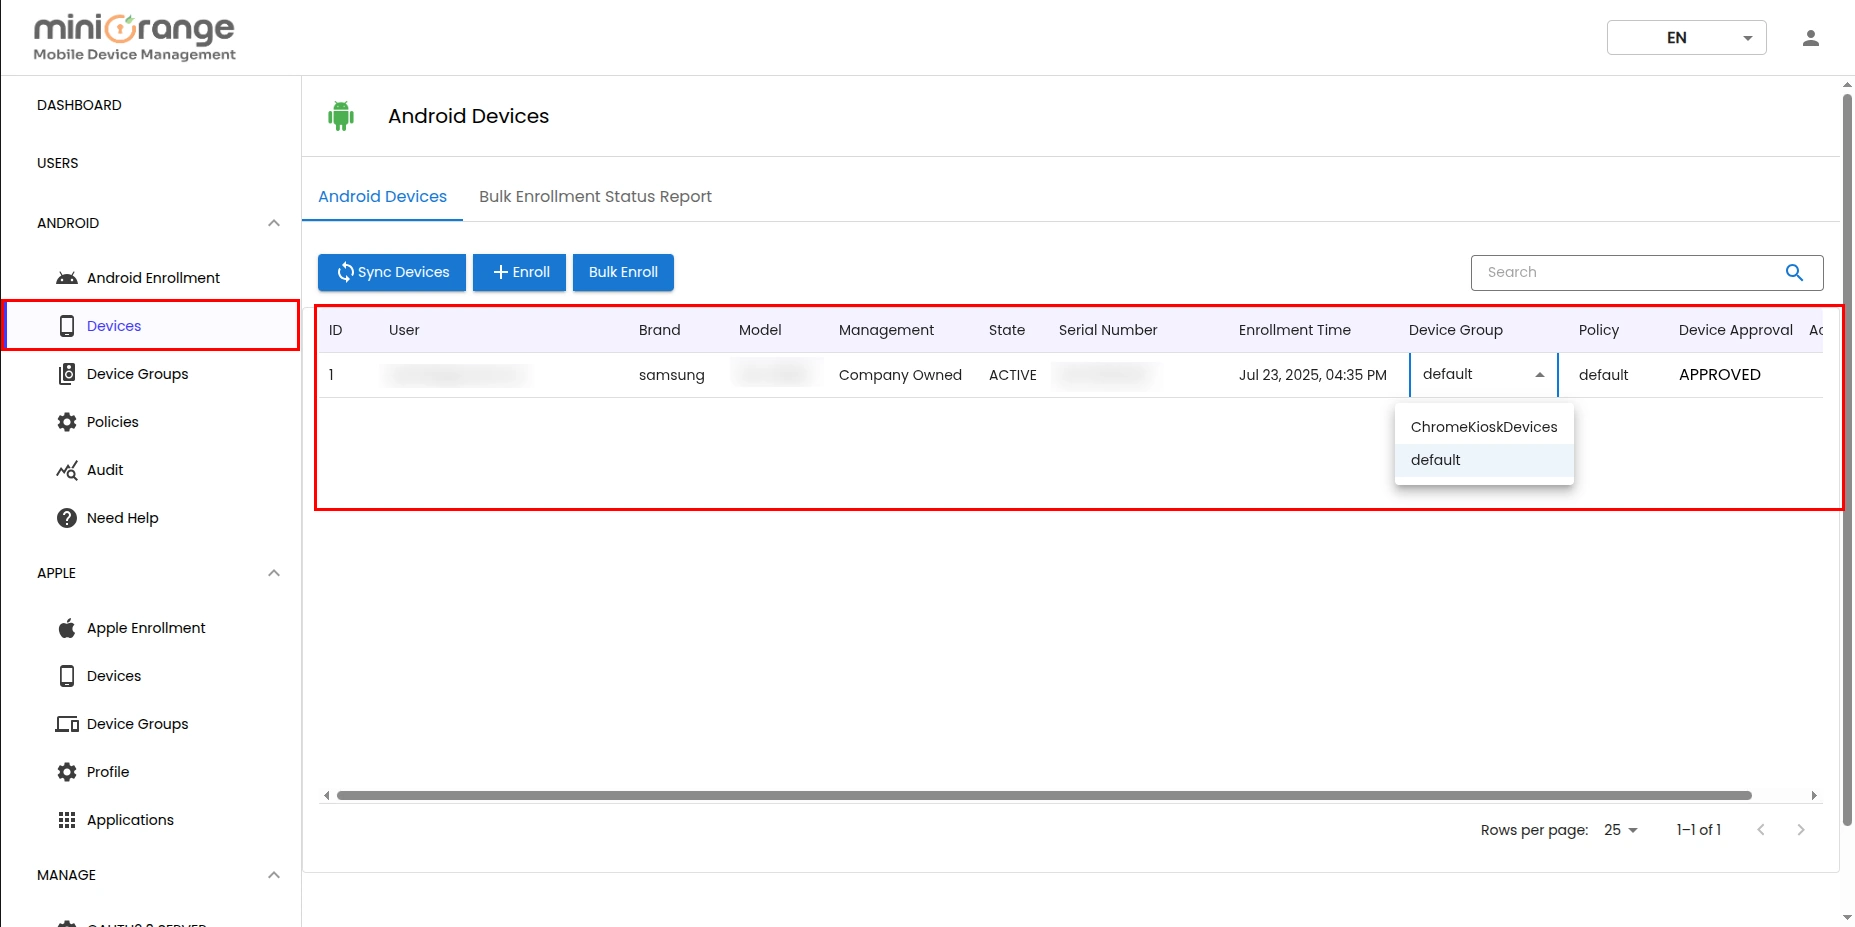Open Apple Profile settings
Viewport: 1855px width, 927px height.
click(x=108, y=772)
